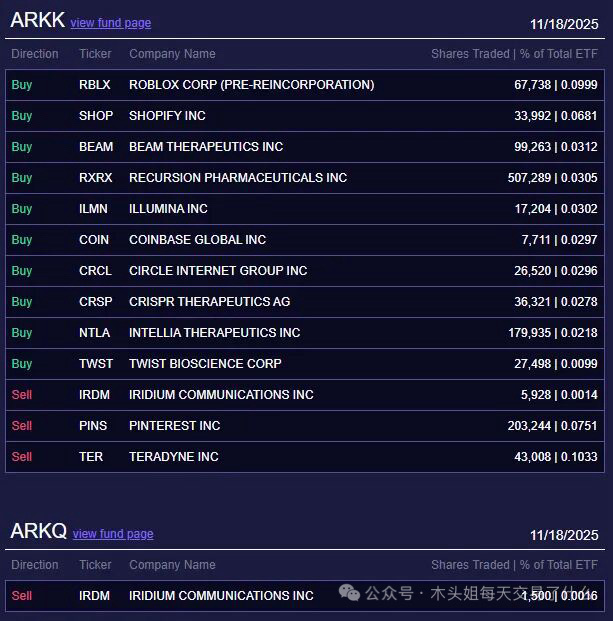Select RBLX ticker in ARKK table
Viewport: 613px width, 621px height.
click(95, 85)
